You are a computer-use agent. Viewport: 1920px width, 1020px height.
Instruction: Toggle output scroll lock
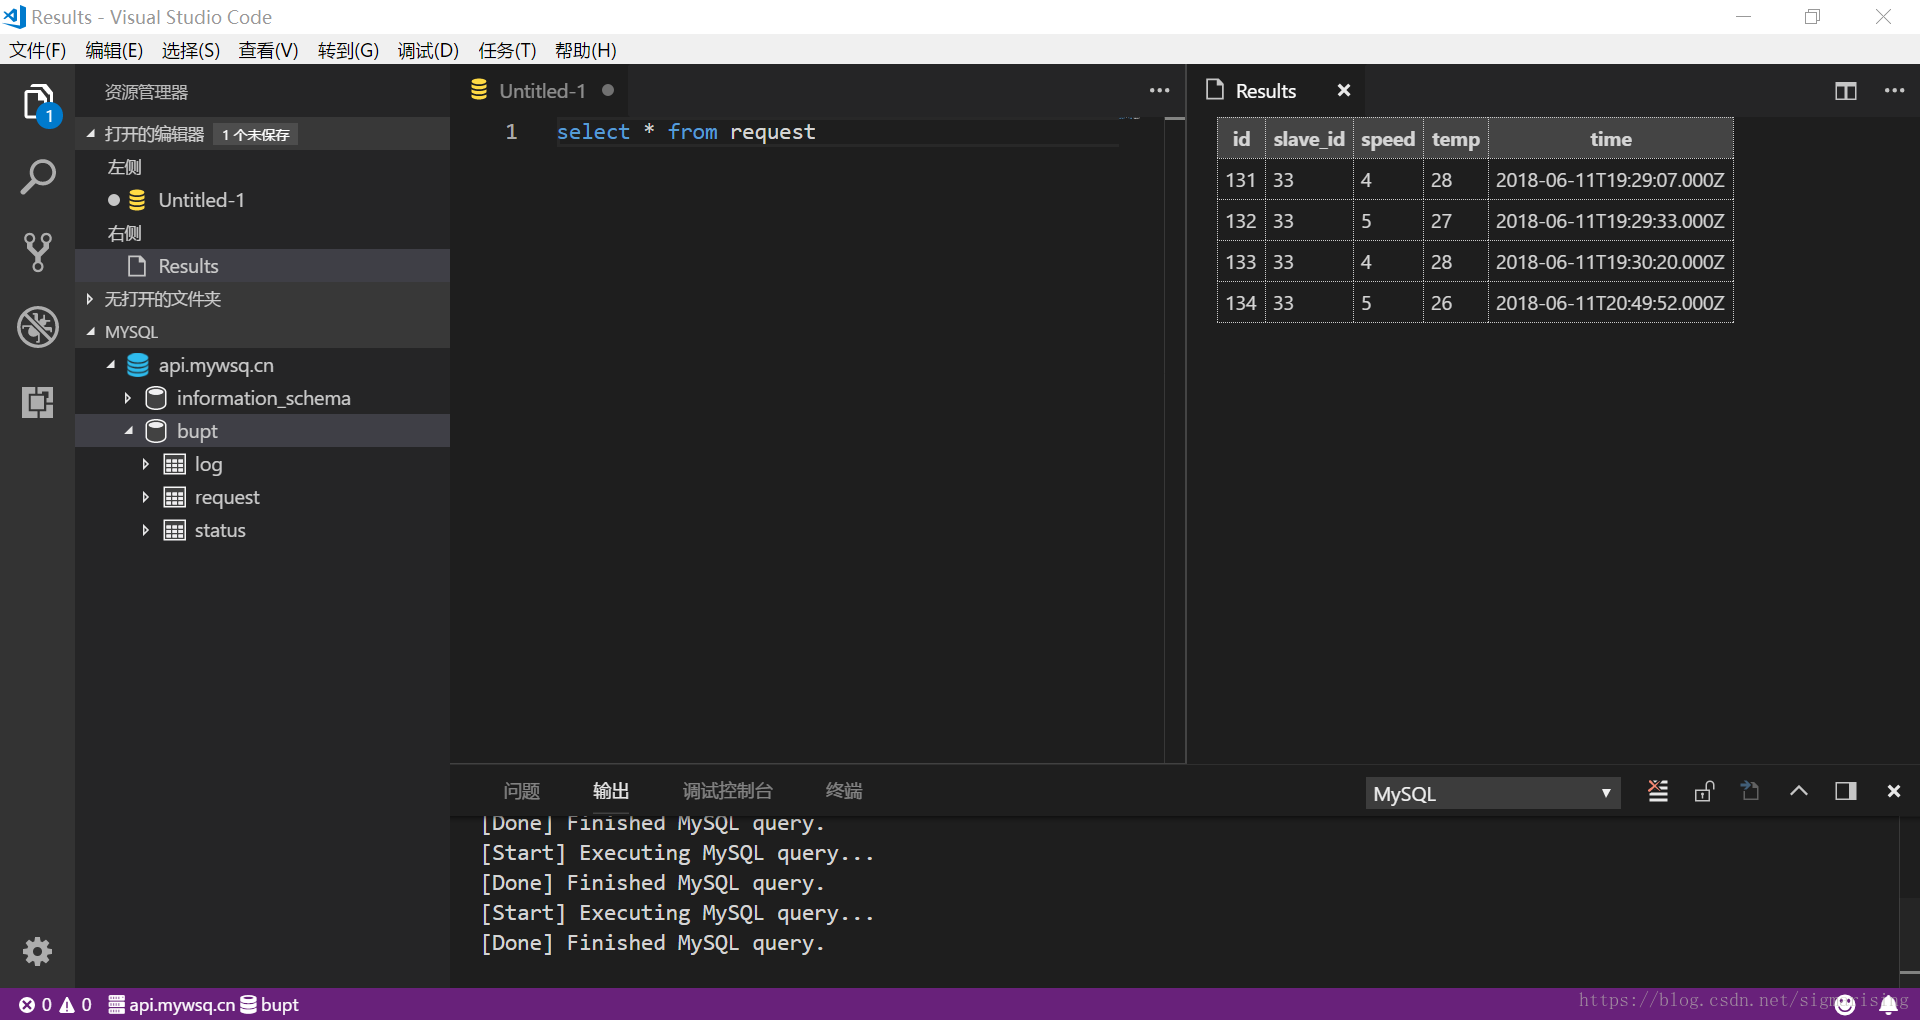[1704, 792]
